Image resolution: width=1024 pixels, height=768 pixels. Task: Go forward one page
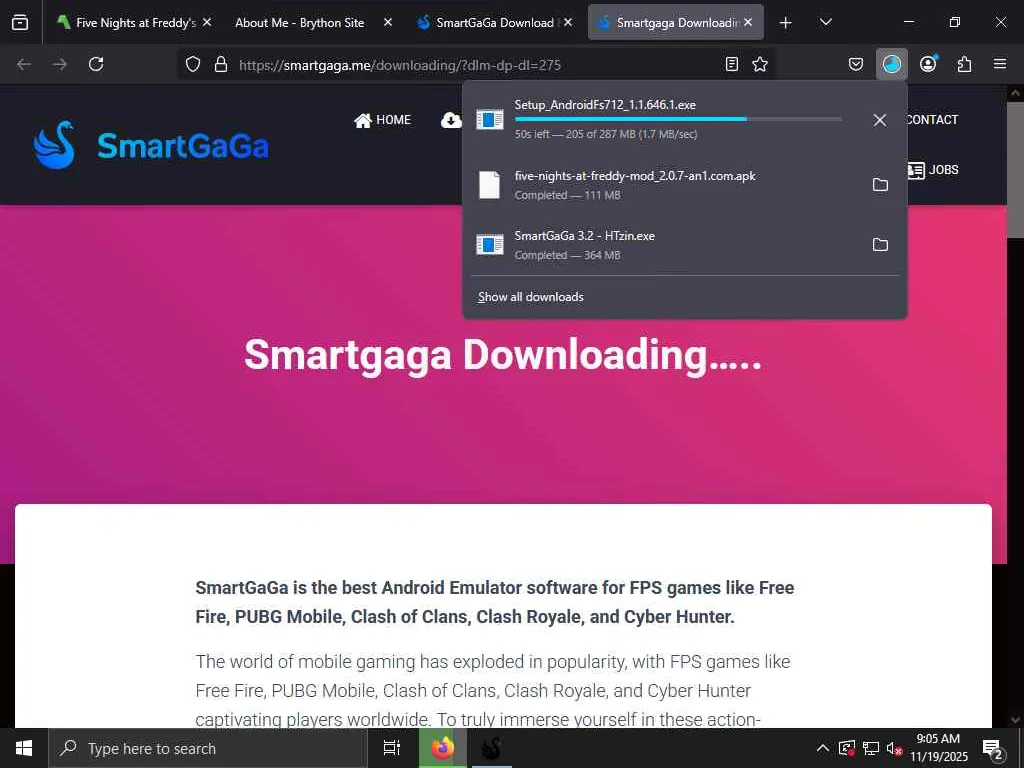[x=59, y=64]
